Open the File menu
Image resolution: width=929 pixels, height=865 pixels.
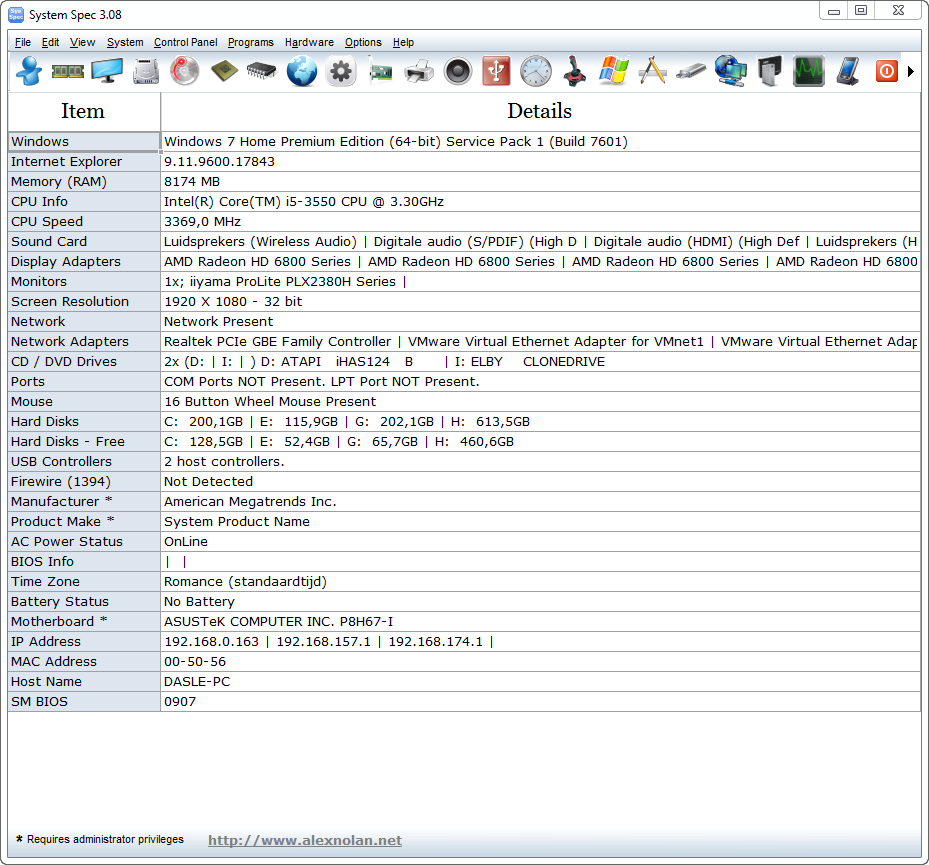pos(23,42)
